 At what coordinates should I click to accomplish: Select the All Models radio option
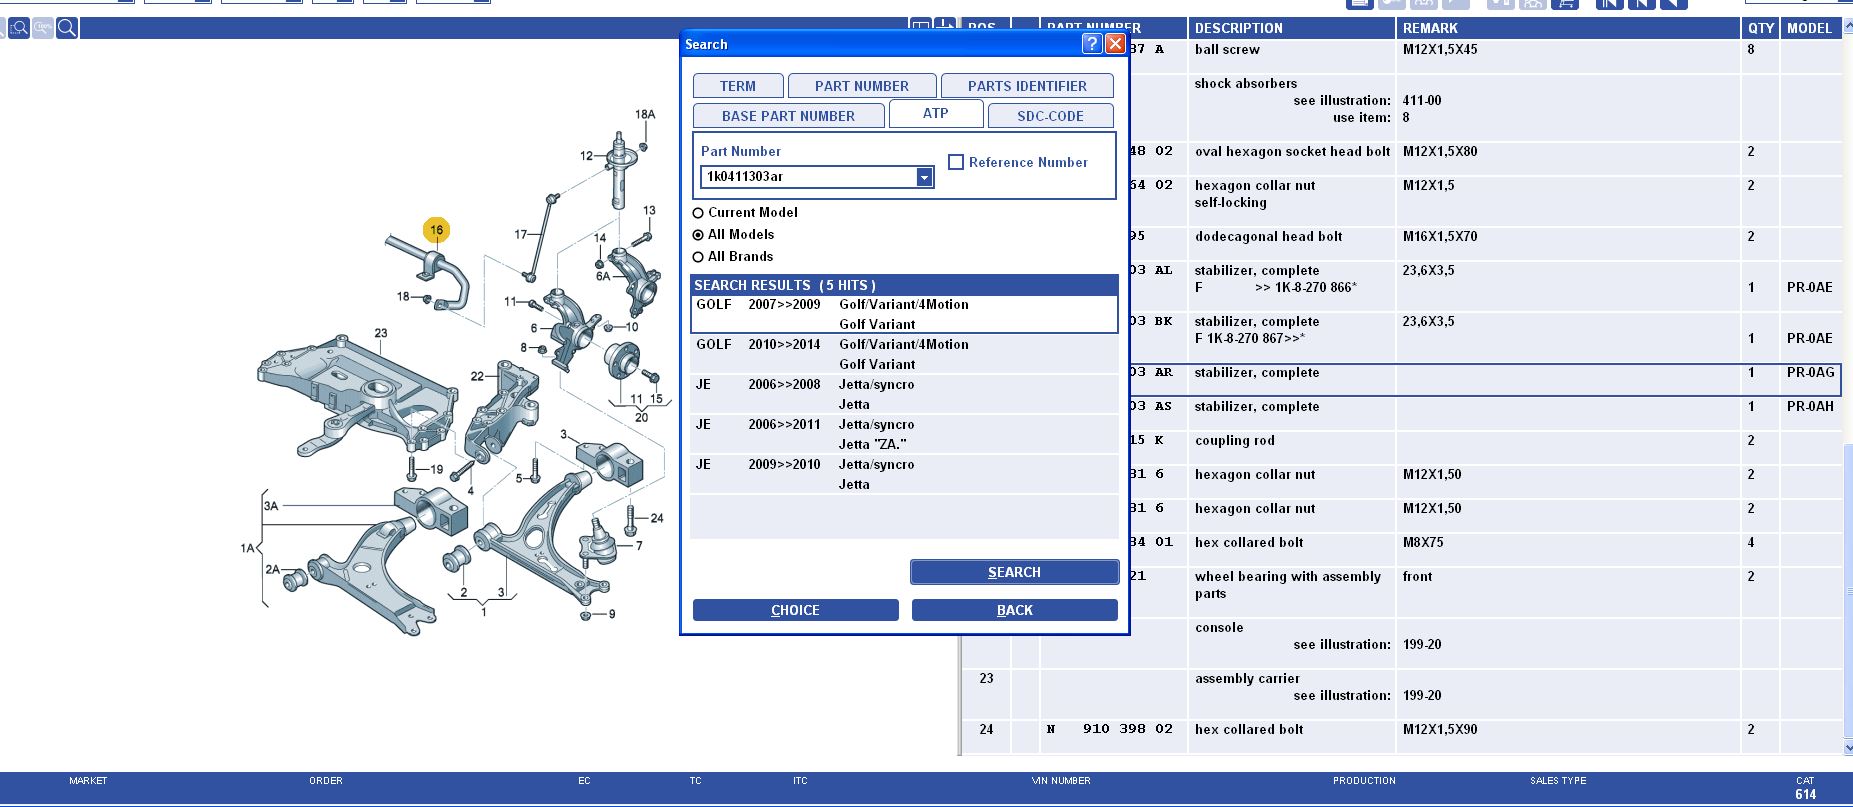pyautogui.click(x=698, y=235)
